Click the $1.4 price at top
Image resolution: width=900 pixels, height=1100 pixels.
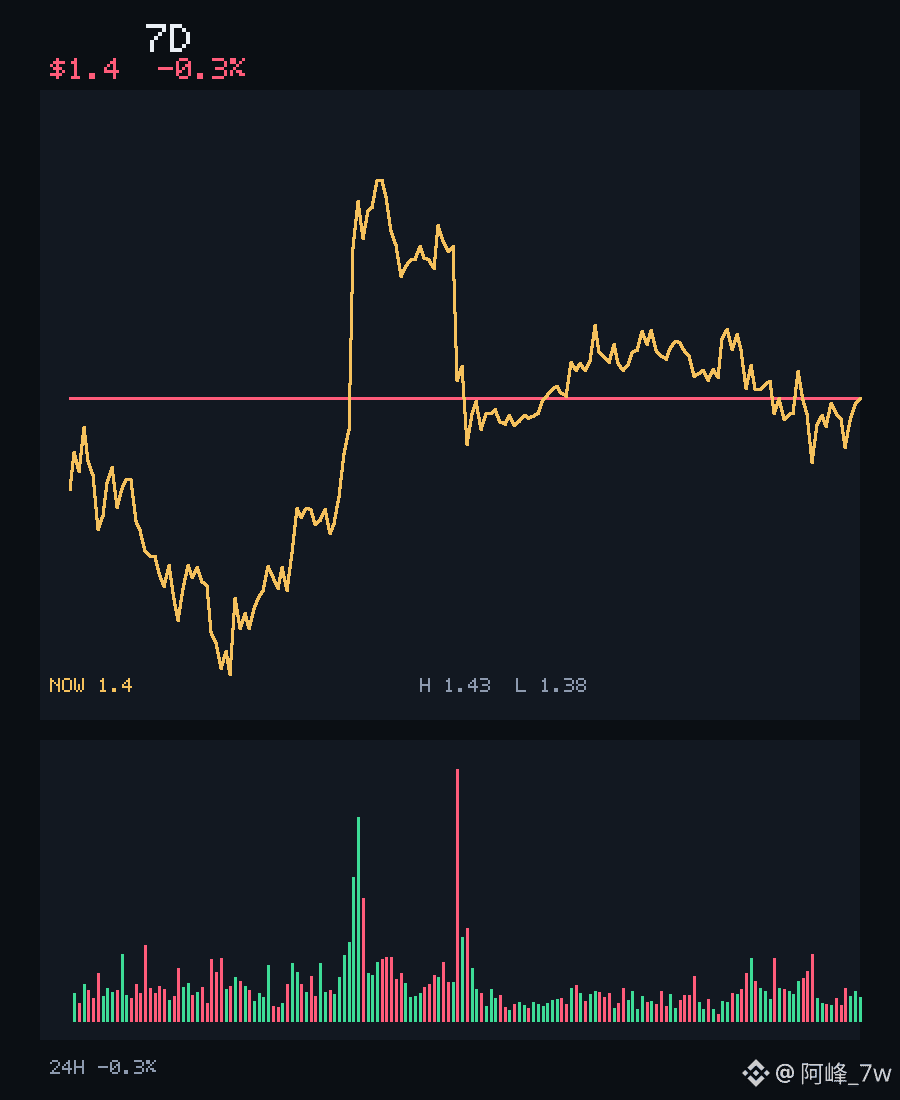click(84, 69)
